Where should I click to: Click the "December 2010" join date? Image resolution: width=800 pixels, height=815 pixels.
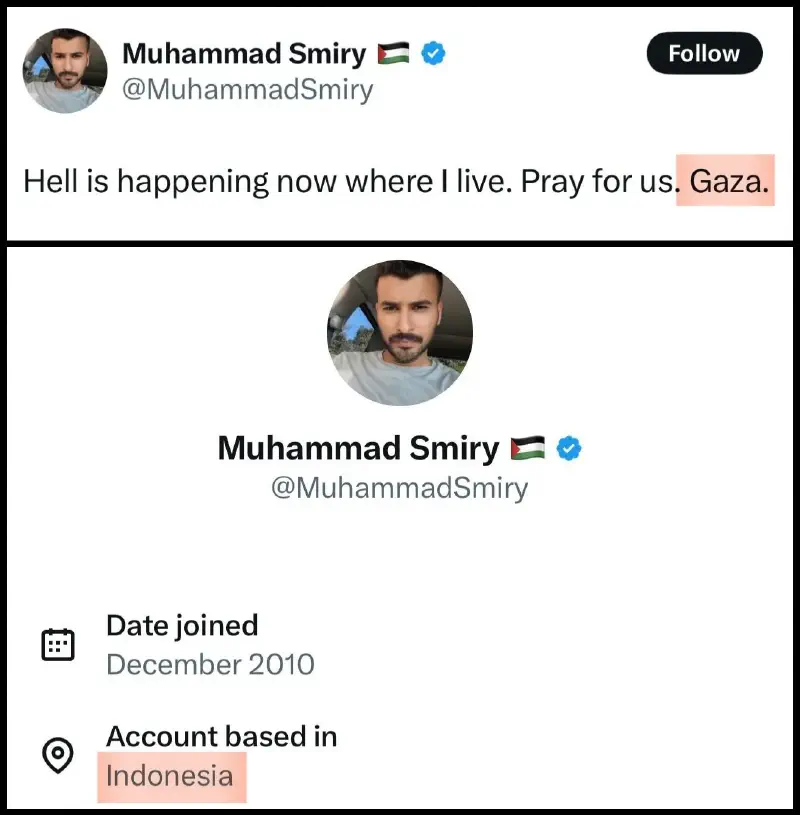pyautogui.click(x=210, y=664)
